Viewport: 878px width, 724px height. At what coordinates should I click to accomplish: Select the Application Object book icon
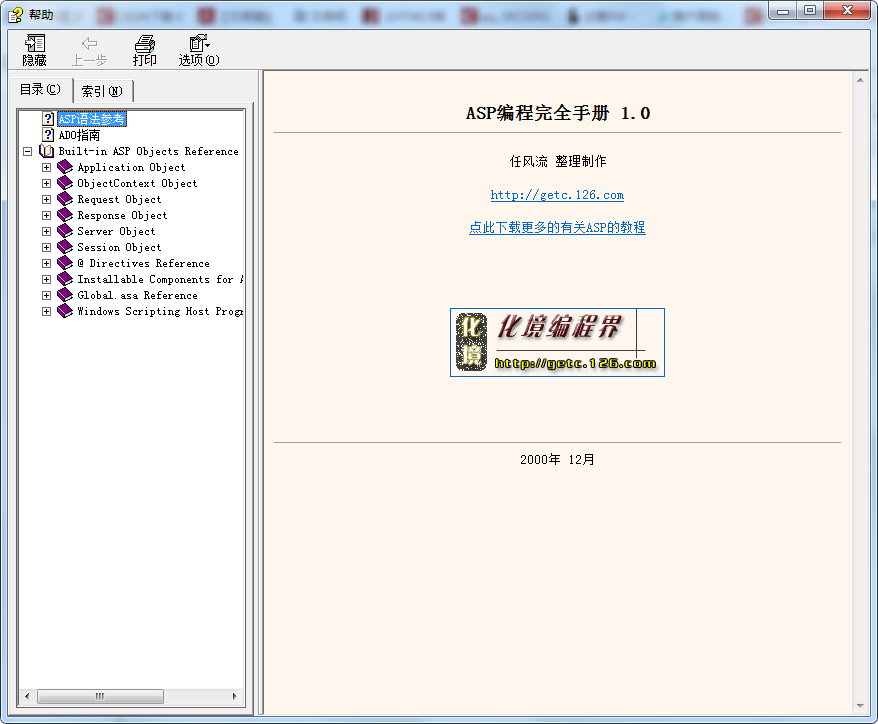pyautogui.click(x=64, y=167)
